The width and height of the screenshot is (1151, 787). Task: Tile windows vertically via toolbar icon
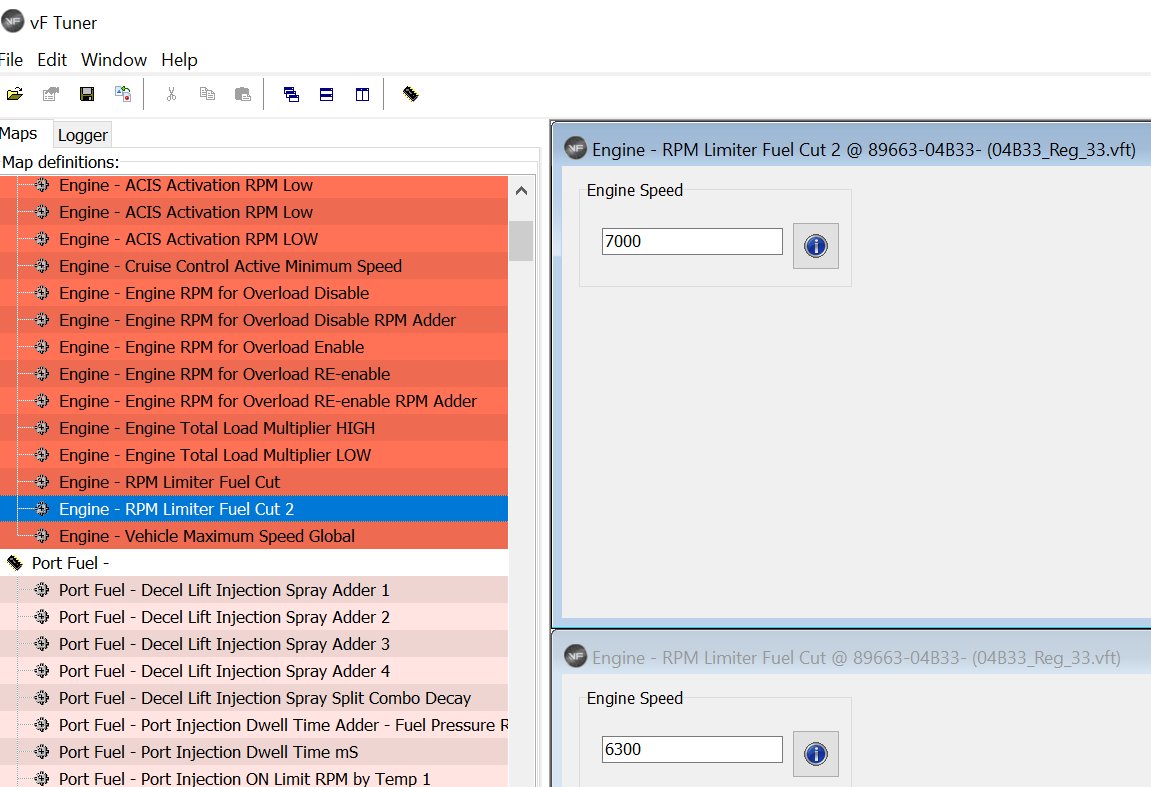click(363, 94)
